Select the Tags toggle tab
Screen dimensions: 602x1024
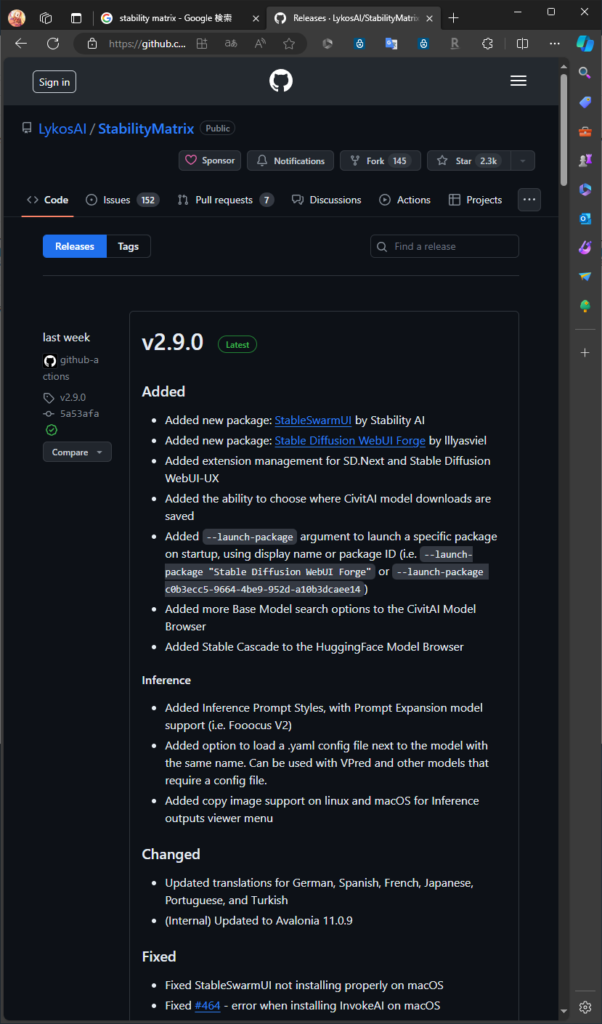pos(129,246)
